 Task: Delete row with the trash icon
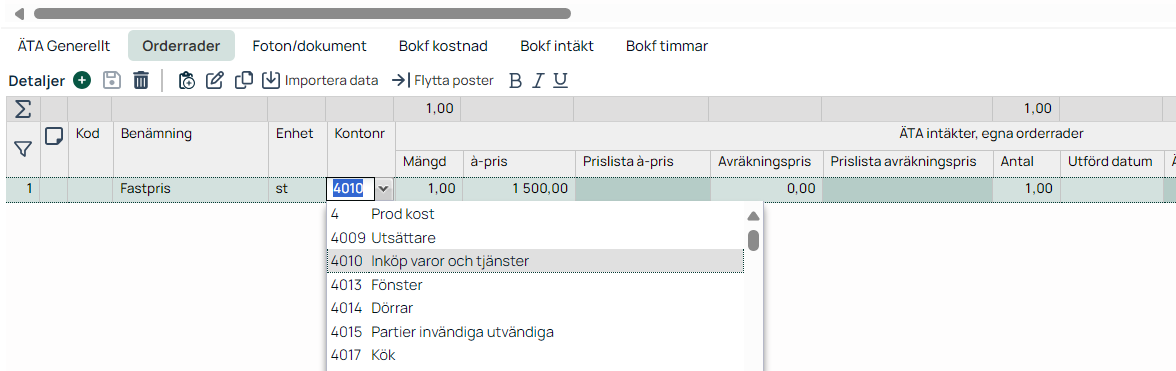[x=141, y=80]
